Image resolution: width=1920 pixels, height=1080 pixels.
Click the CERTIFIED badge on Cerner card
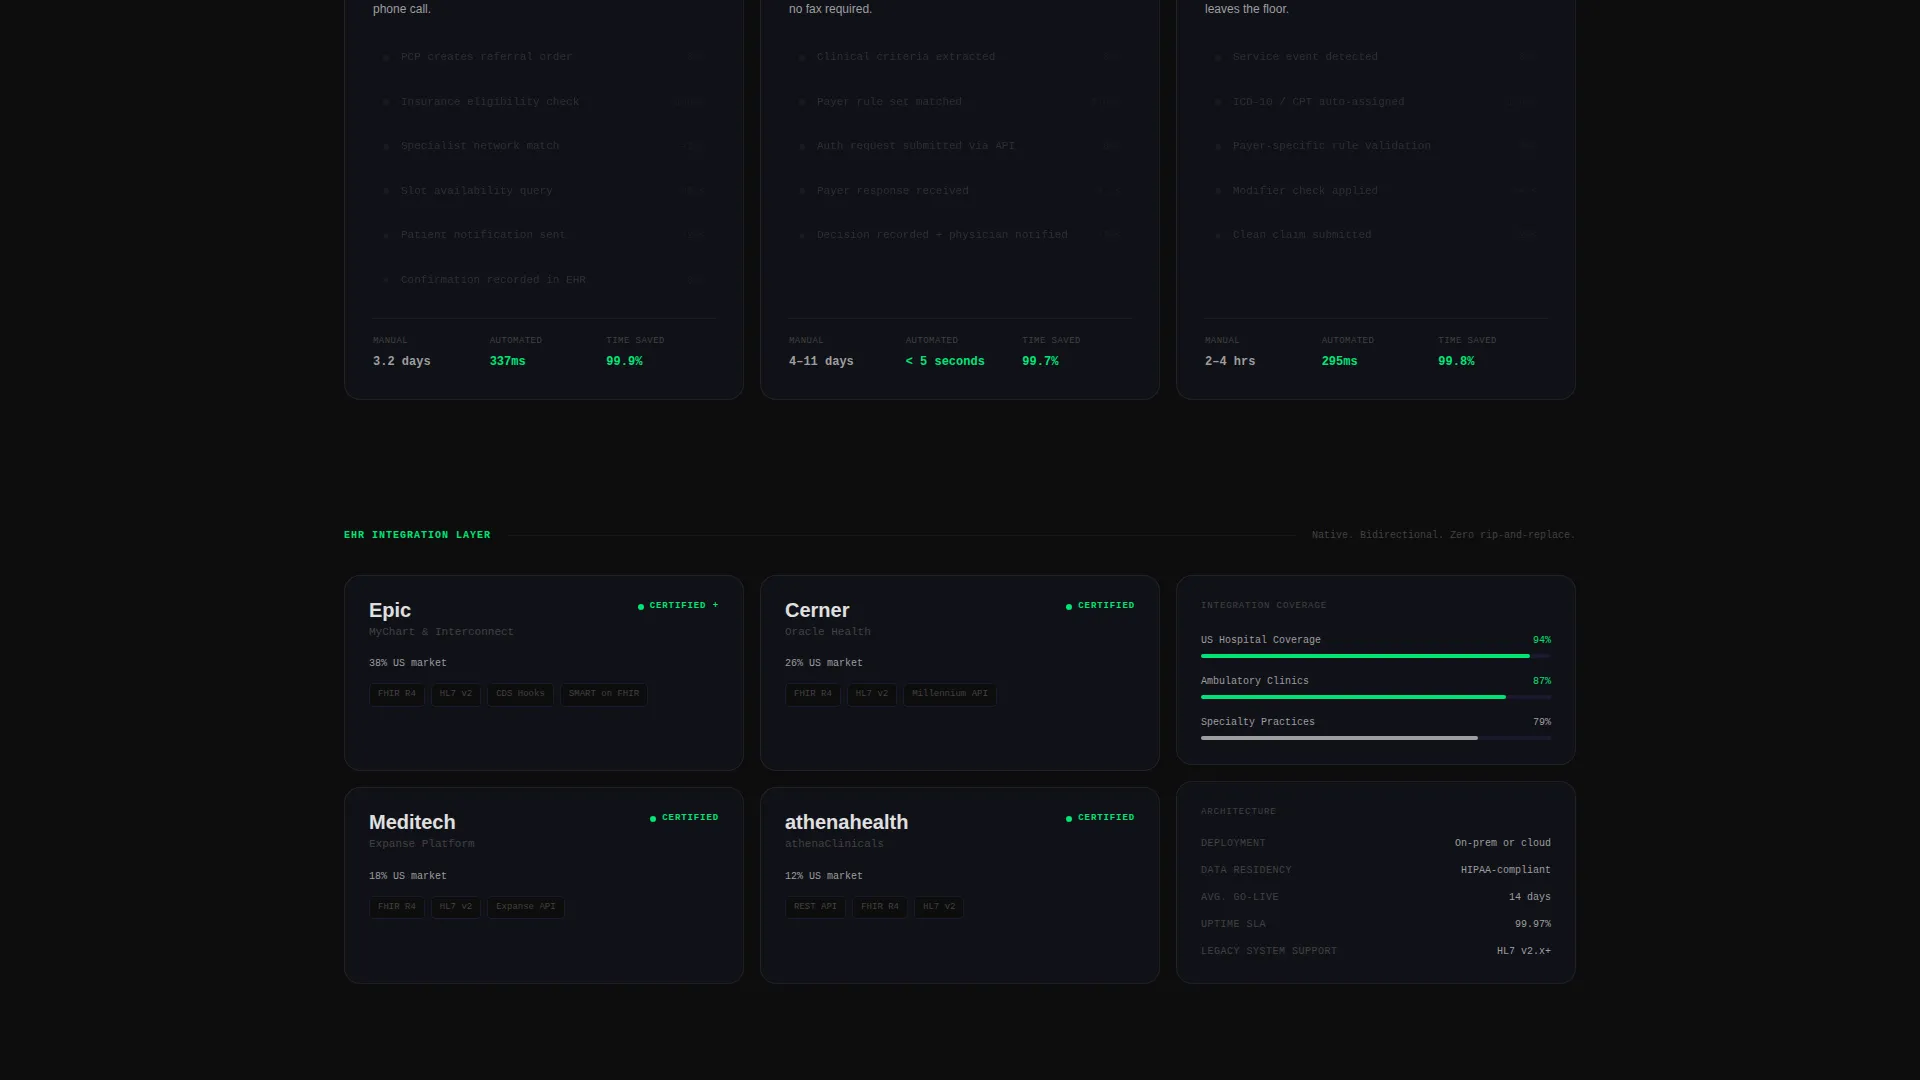tap(1100, 606)
